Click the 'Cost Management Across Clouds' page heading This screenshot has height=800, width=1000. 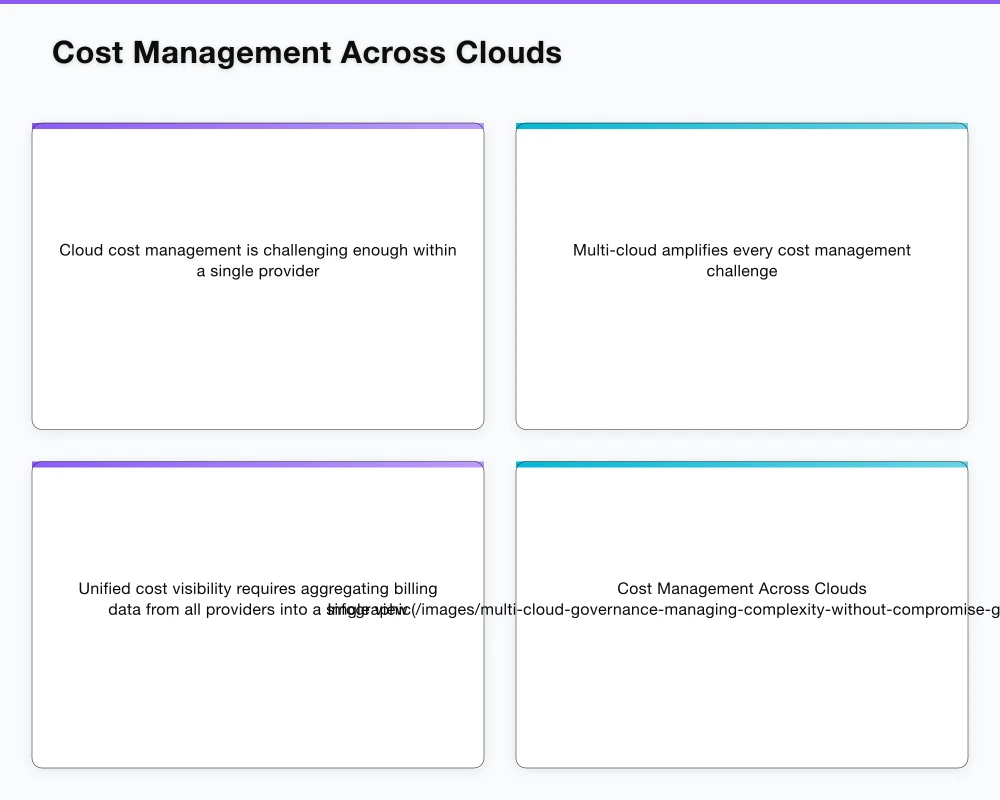pos(306,52)
